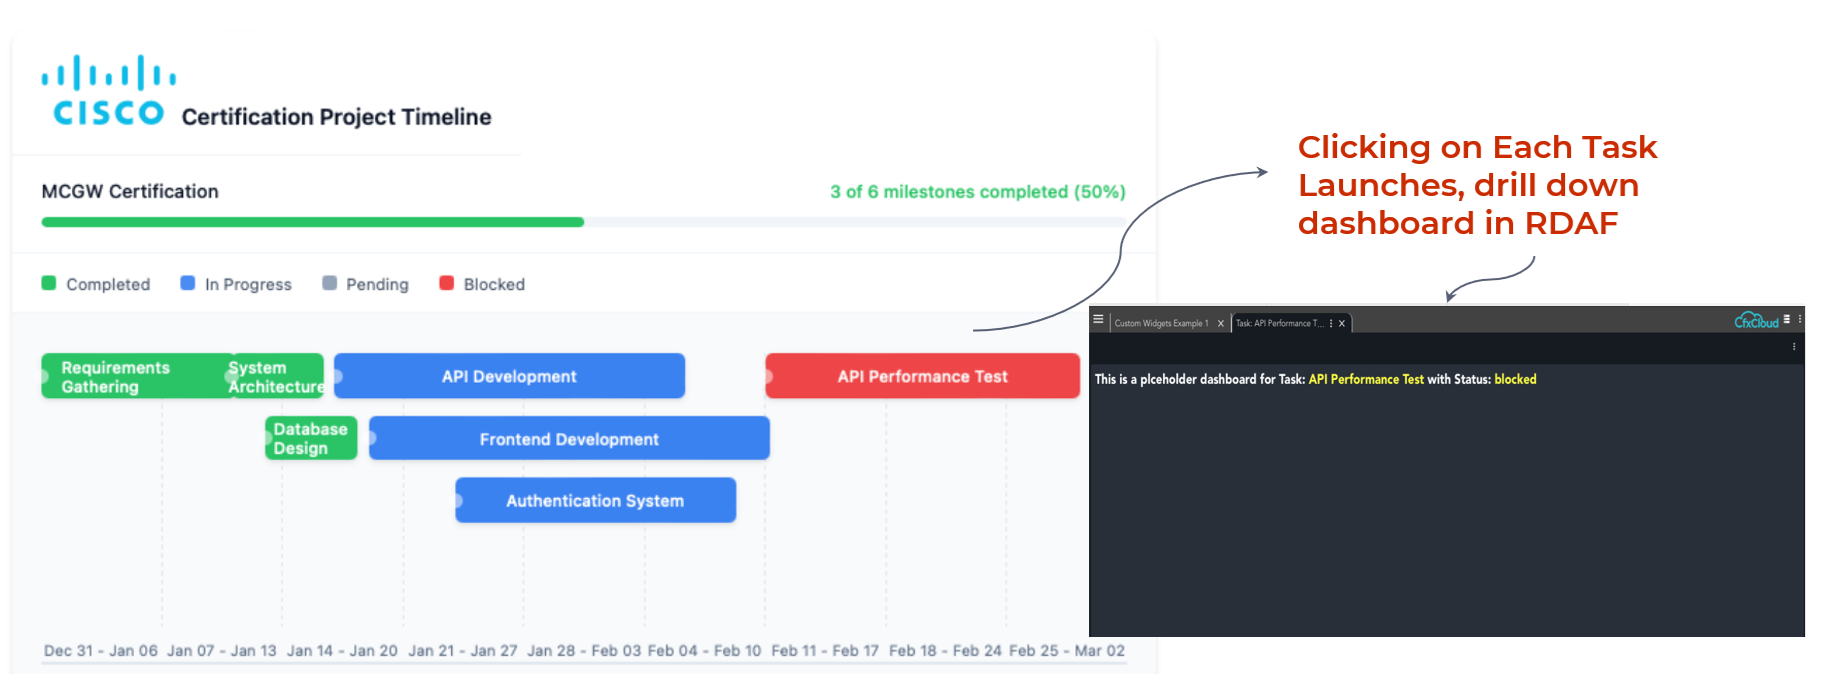Viewport: 1825px width, 674px height.
Task: Click the CfxCloud logo
Action: 1755,321
